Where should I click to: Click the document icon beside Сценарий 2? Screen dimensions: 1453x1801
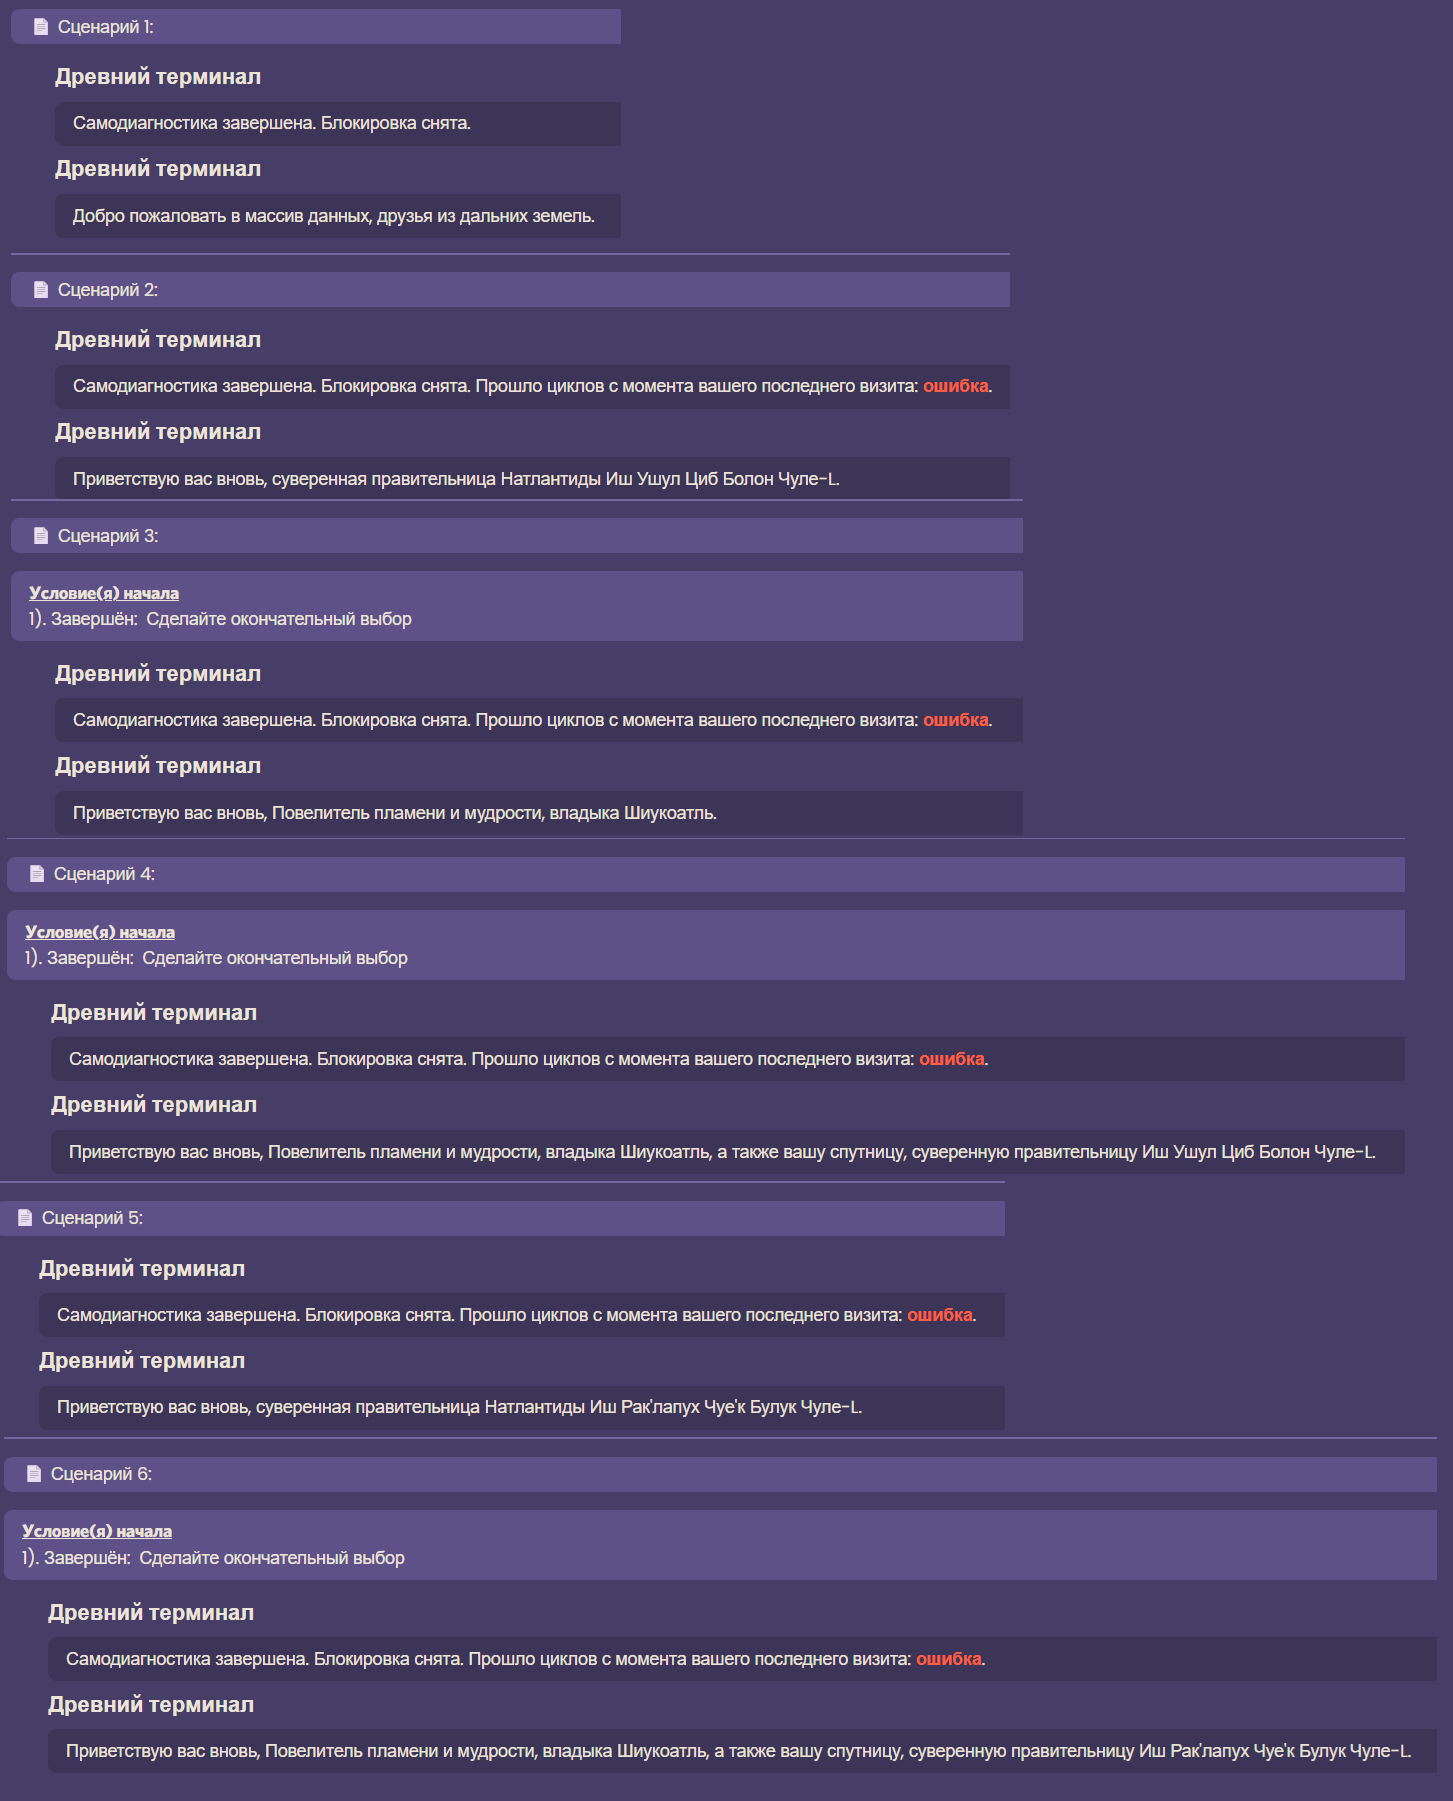click(x=41, y=290)
